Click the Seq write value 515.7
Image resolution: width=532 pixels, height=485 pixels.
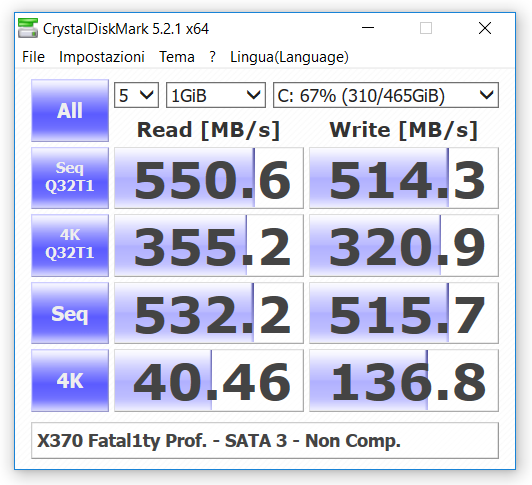(x=404, y=313)
